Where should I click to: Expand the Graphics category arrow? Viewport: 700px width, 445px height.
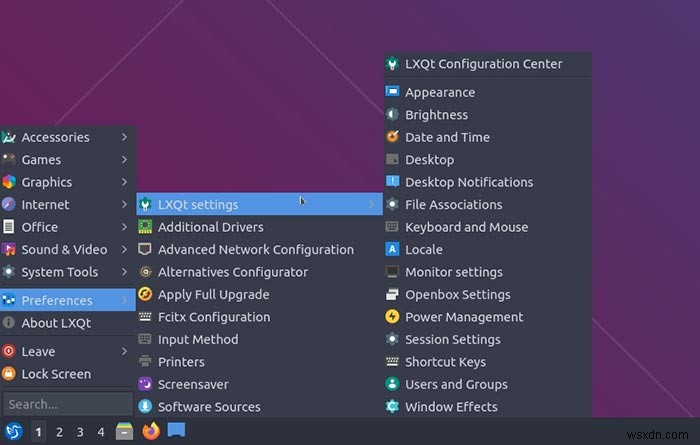click(125, 182)
